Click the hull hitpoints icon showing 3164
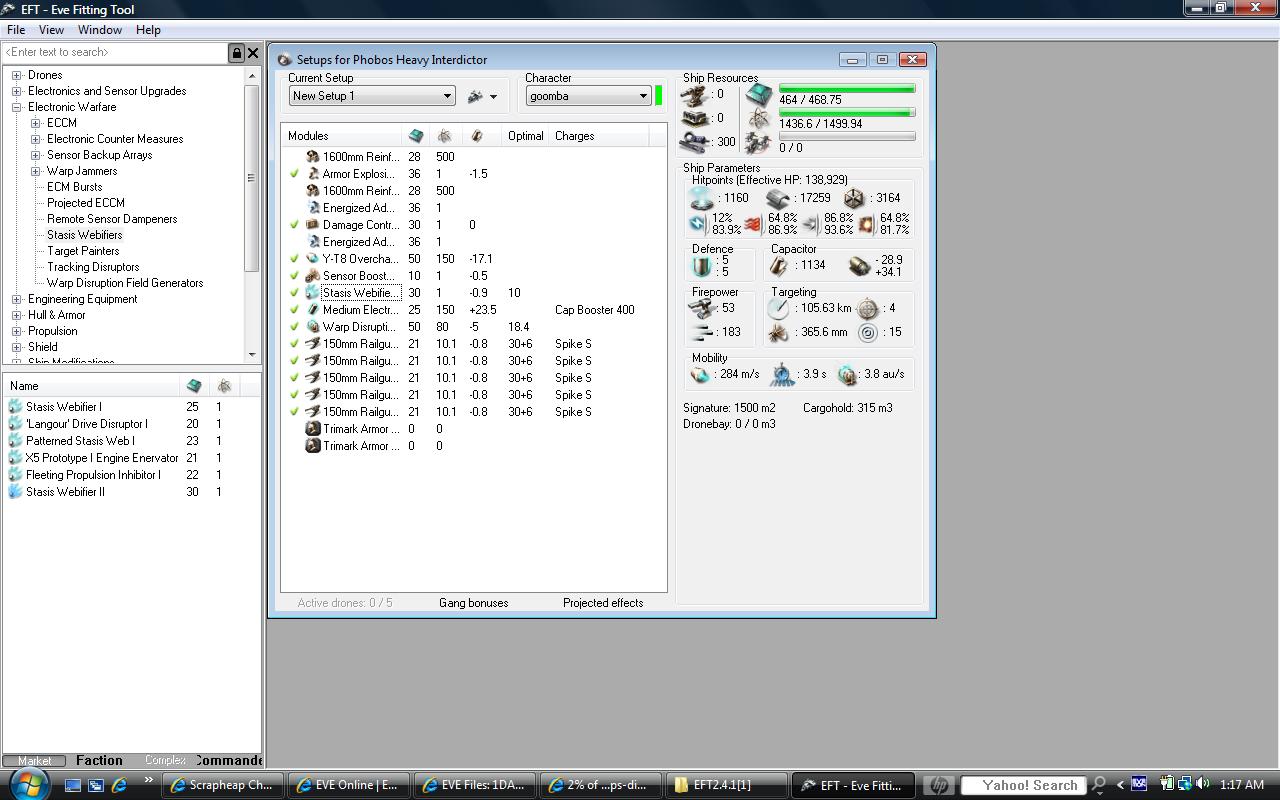 (x=853, y=198)
